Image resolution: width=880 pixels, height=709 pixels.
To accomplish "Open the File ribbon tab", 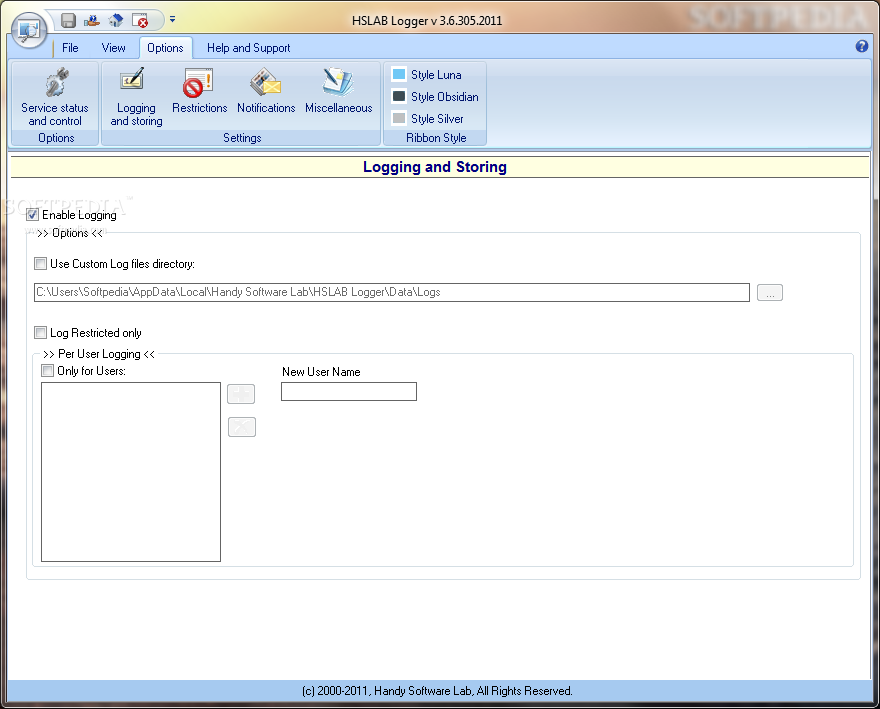I will [x=70, y=48].
